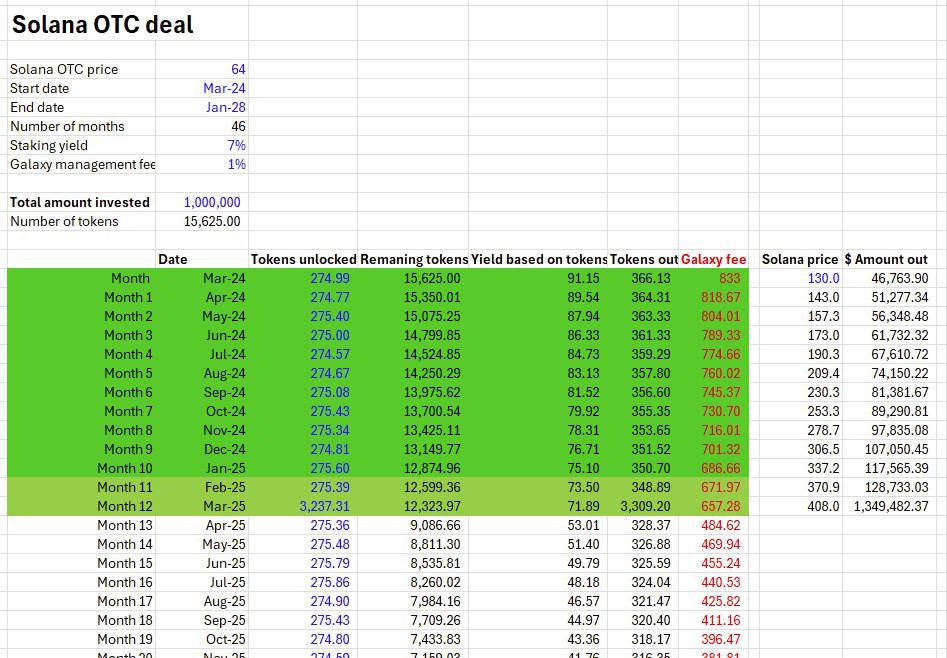Click the Solana price value 253.3
The image size is (947, 658).
point(823,411)
